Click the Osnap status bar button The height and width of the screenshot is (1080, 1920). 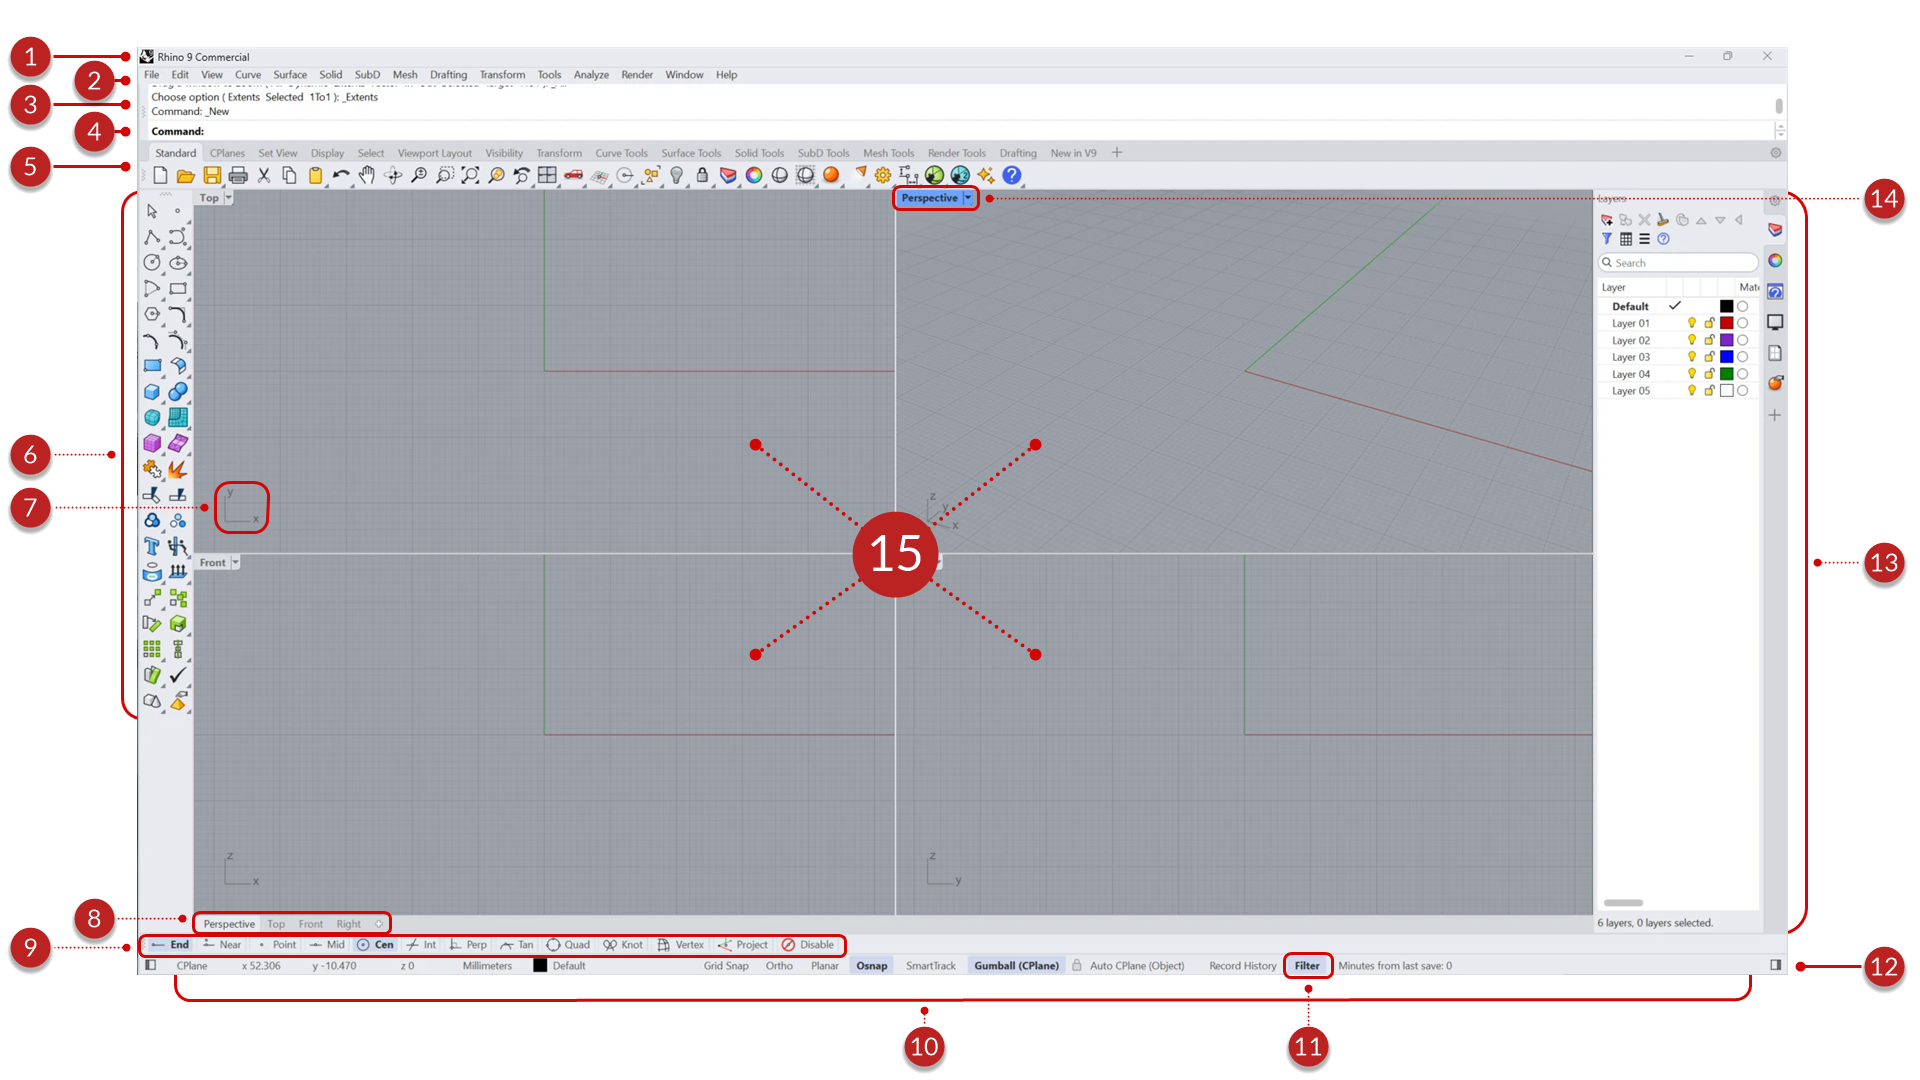coord(871,966)
